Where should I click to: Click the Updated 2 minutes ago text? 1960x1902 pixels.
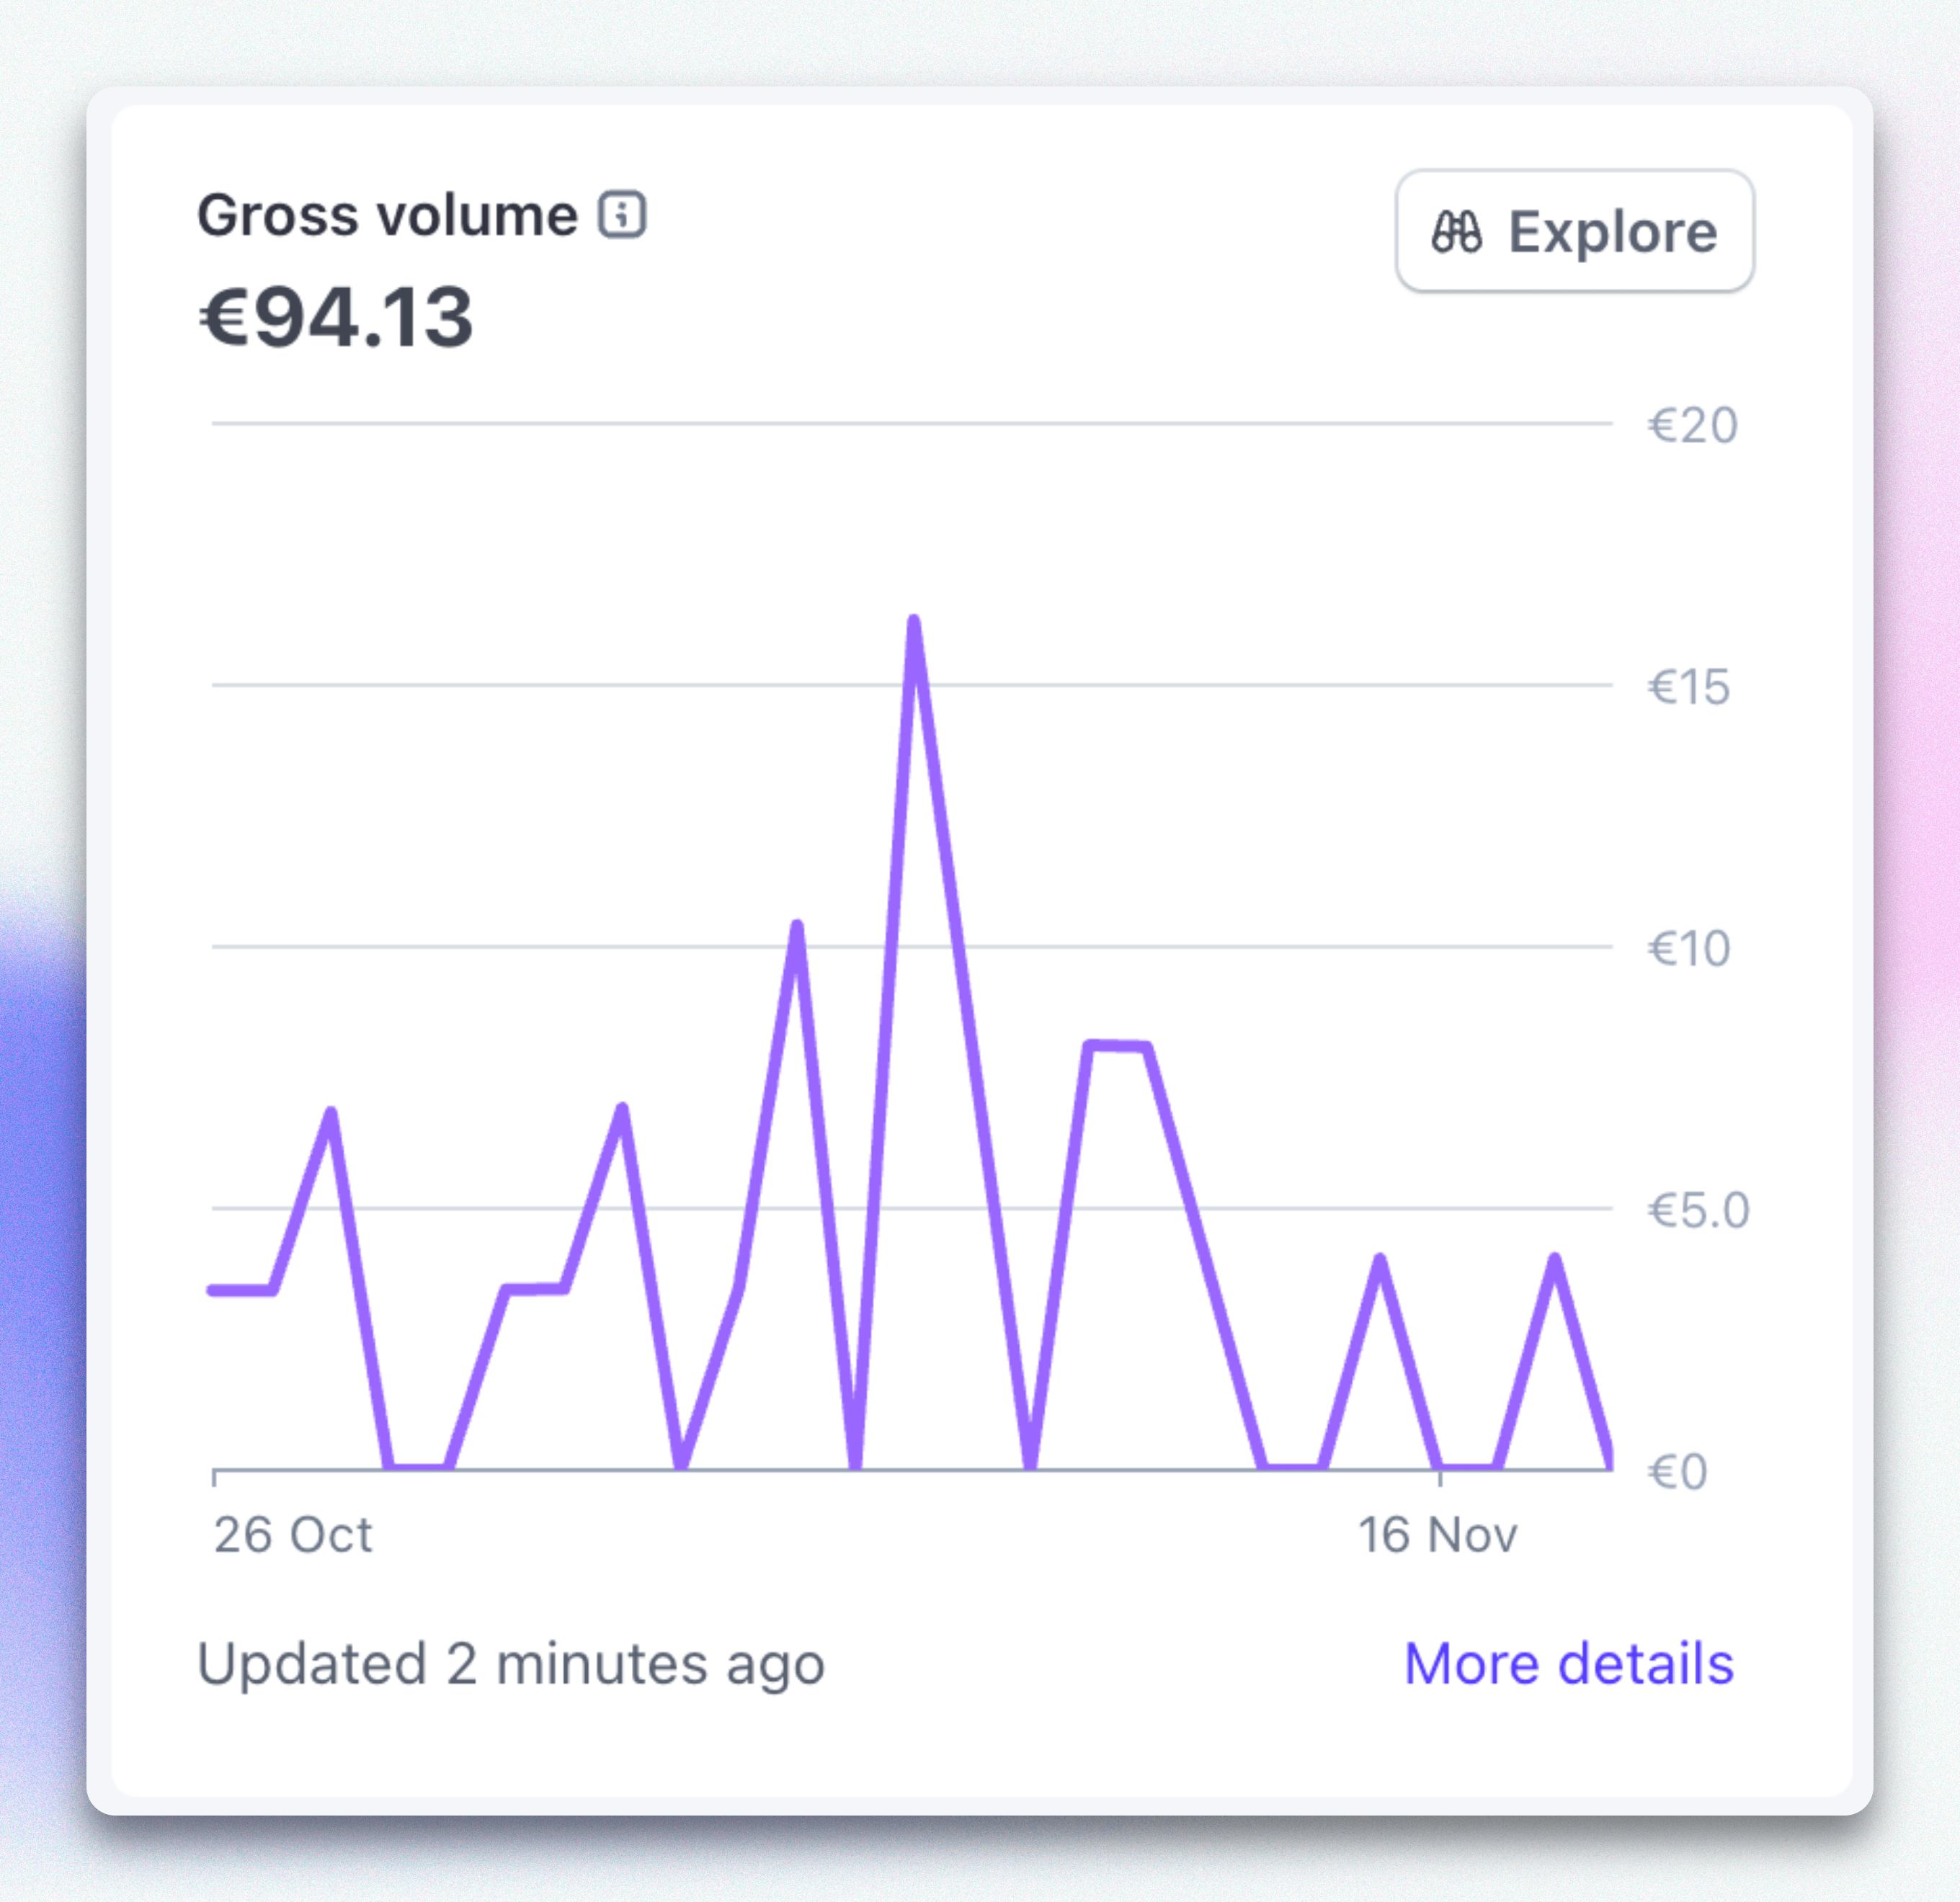pos(511,1664)
